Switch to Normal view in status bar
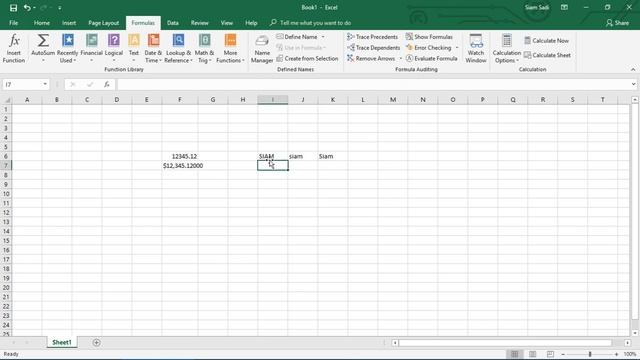Viewport: 640px width, 360px height. (x=515, y=354)
